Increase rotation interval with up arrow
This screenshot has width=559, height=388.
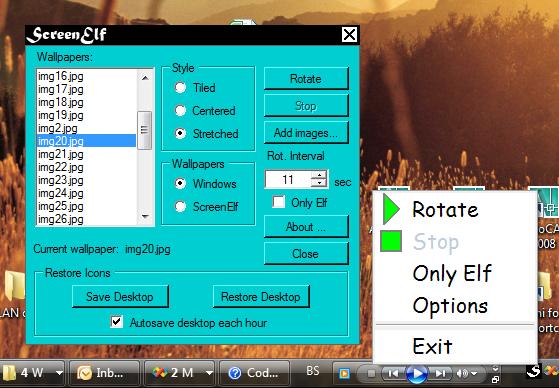pos(319,175)
